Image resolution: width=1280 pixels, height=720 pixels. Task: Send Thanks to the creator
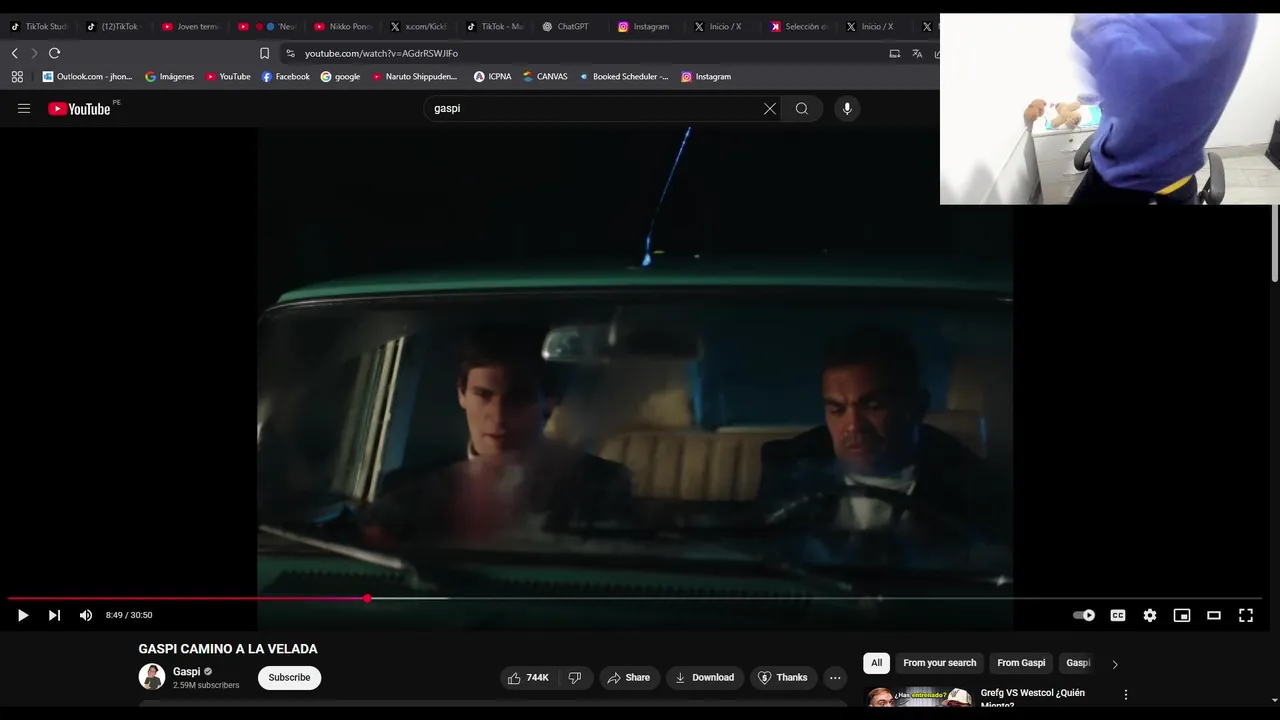783,677
